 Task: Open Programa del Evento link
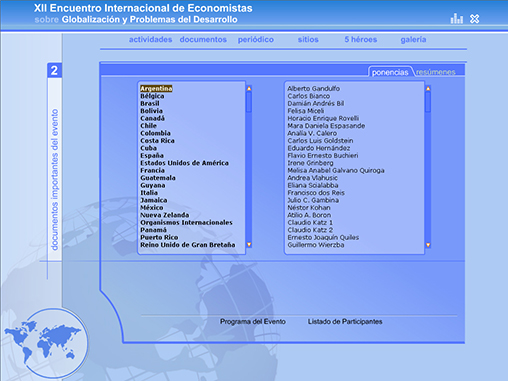click(x=253, y=321)
